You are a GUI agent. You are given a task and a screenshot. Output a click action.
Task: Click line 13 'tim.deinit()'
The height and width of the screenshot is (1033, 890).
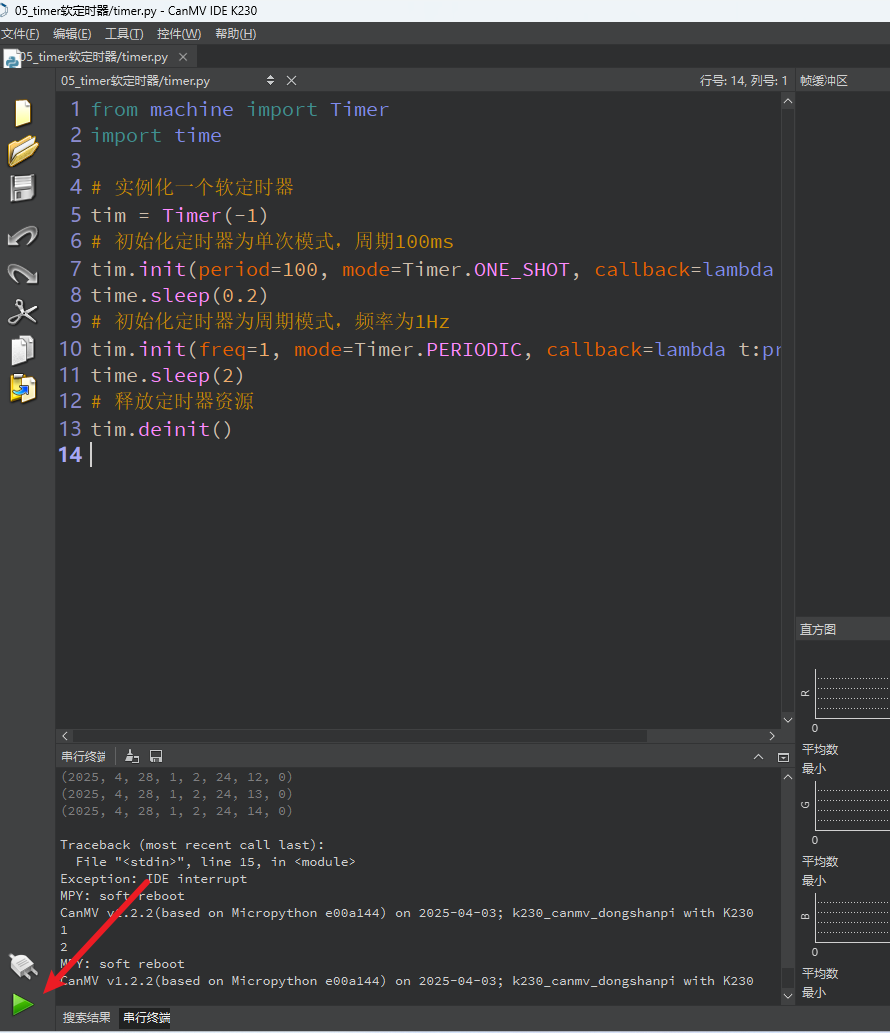pos(161,430)
